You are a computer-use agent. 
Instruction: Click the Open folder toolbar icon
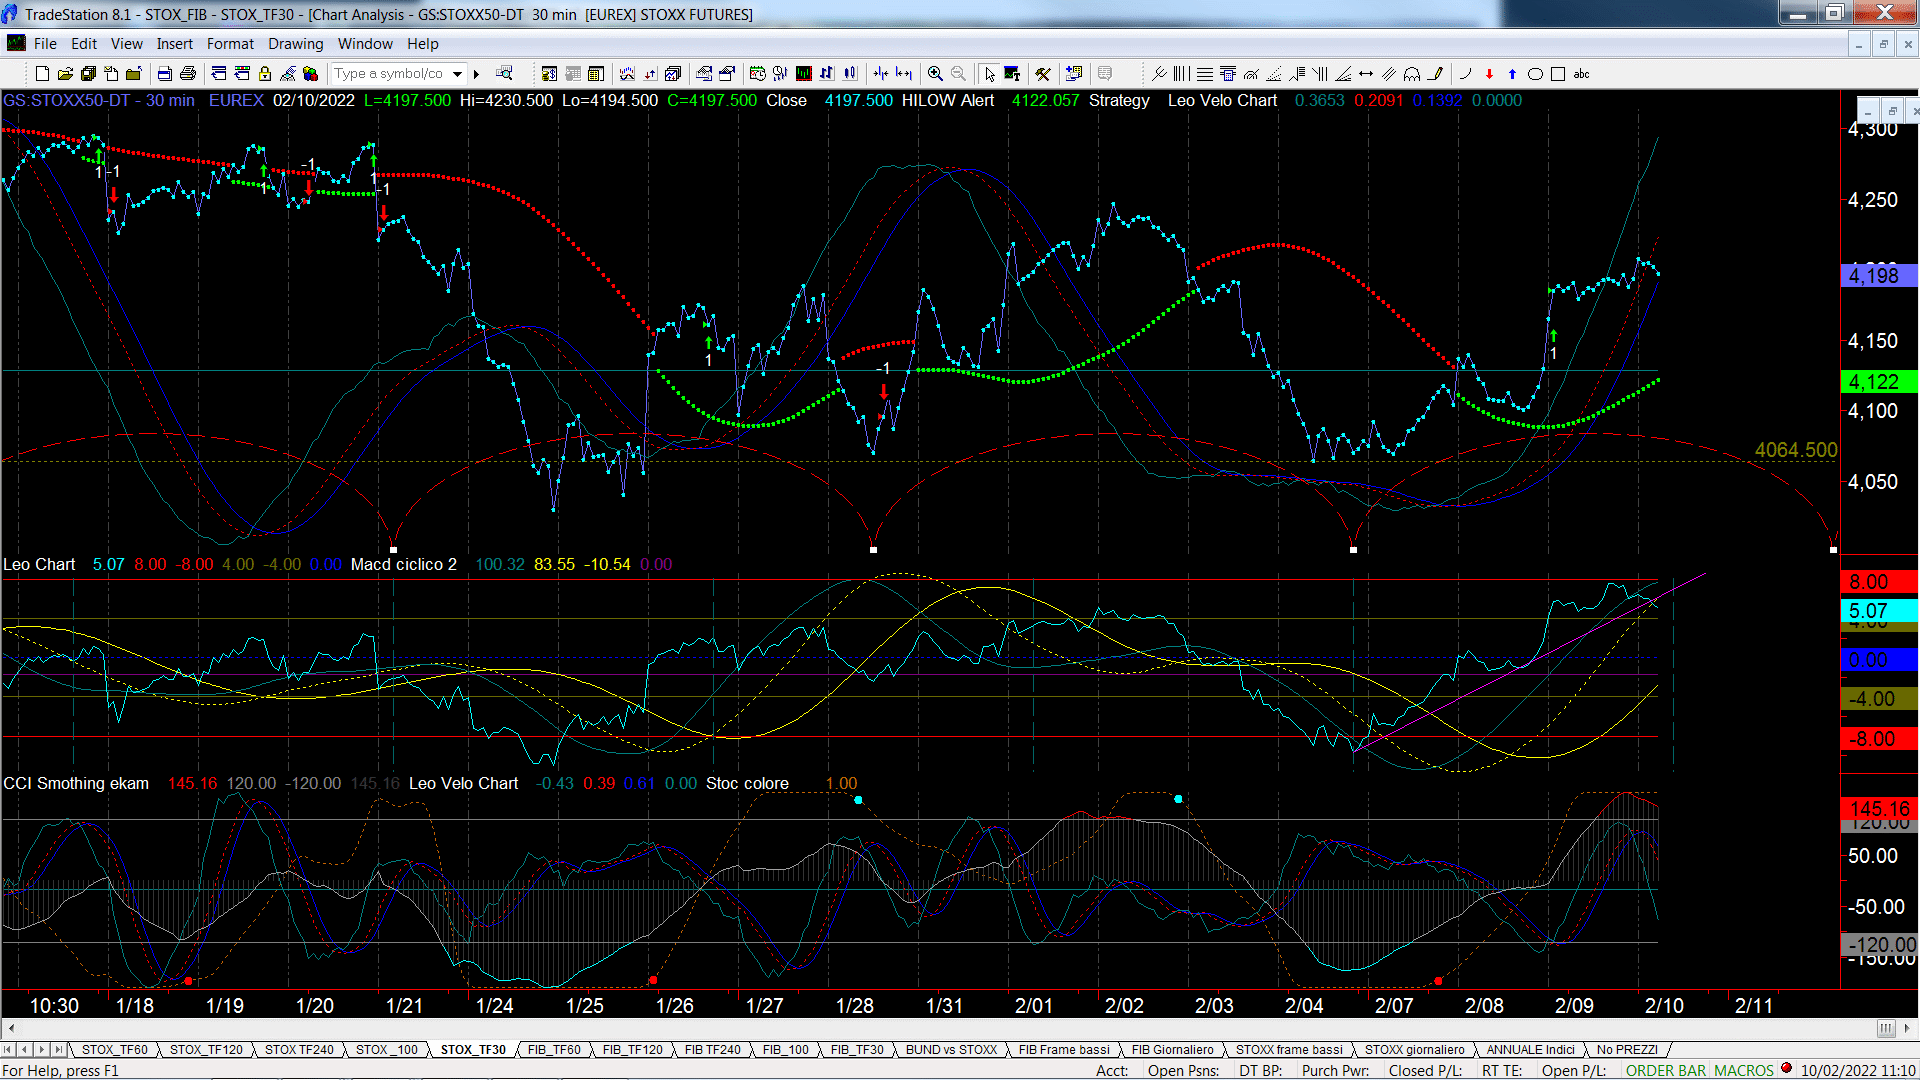[65, 74]
